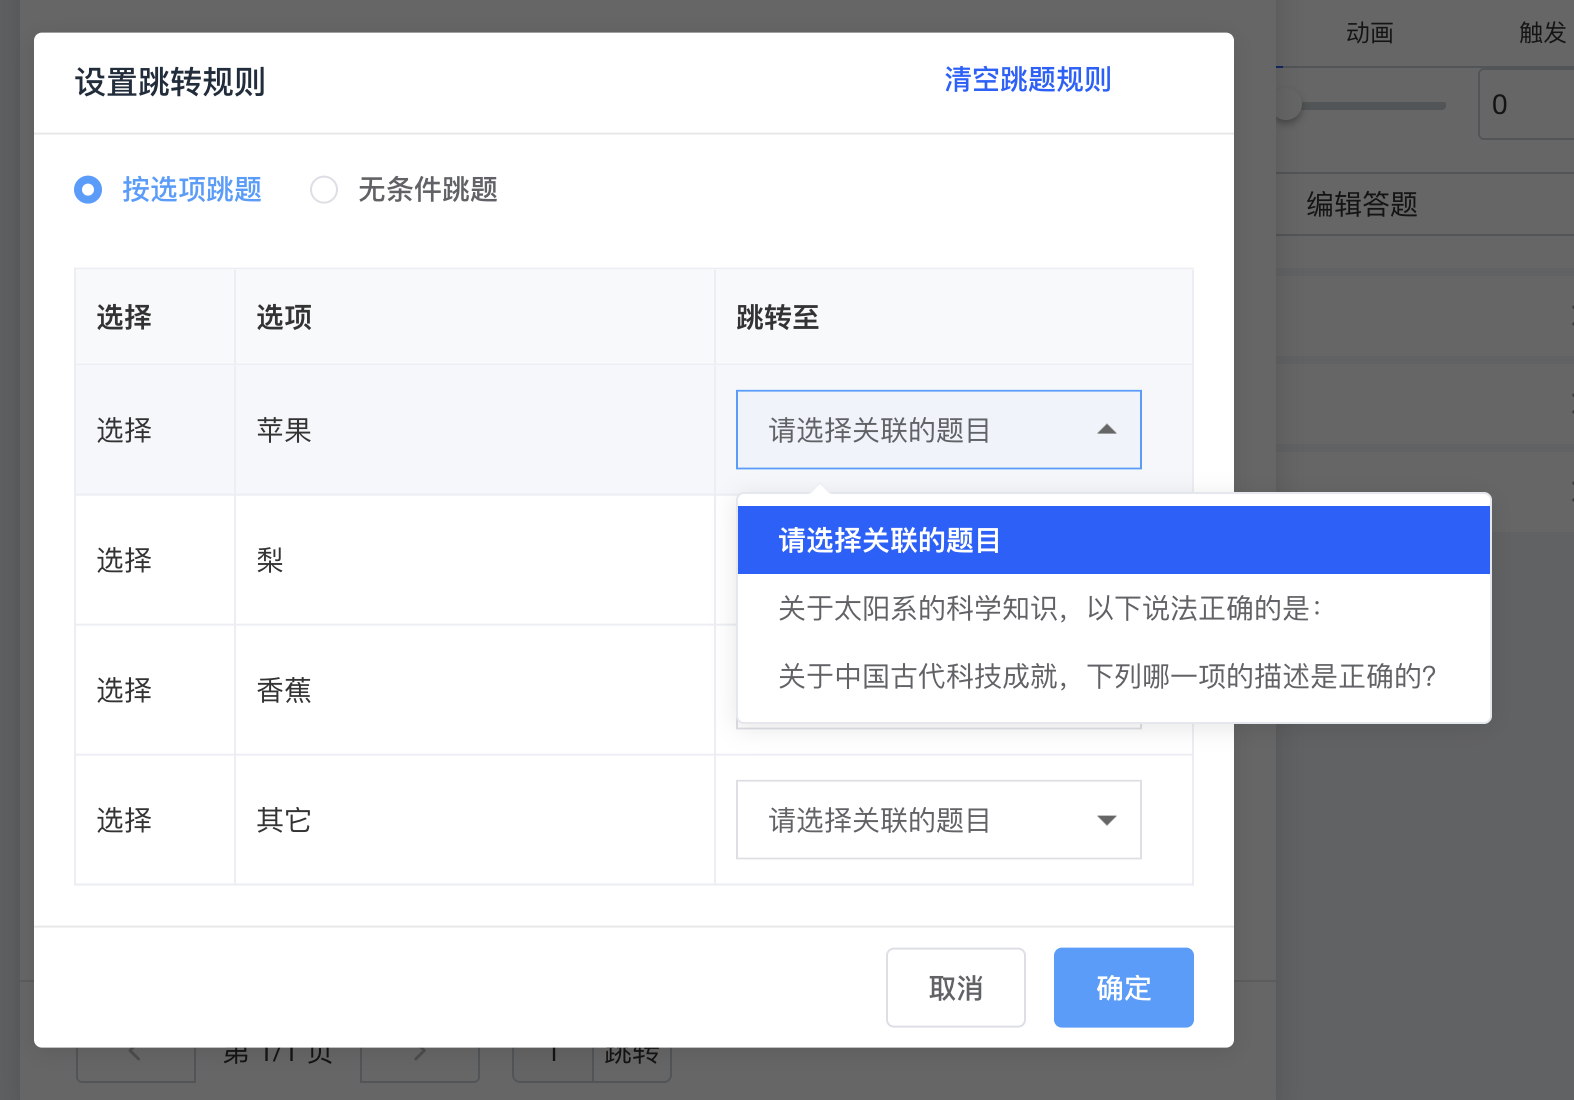Switch to the 触发 tab
The height and width of the screenshot is (1100, 1574).
(x=1541, y=33)
